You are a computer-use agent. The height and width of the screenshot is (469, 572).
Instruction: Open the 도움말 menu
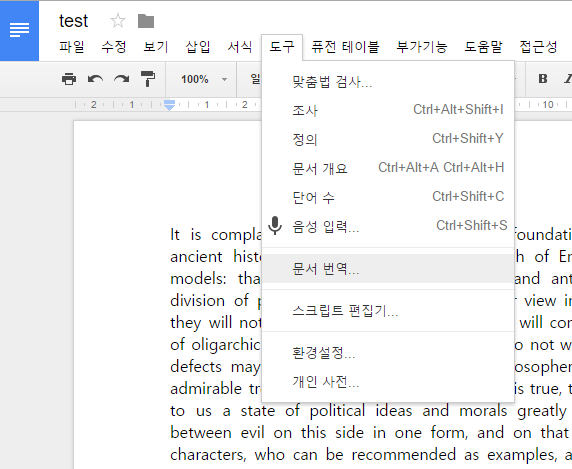483,47
